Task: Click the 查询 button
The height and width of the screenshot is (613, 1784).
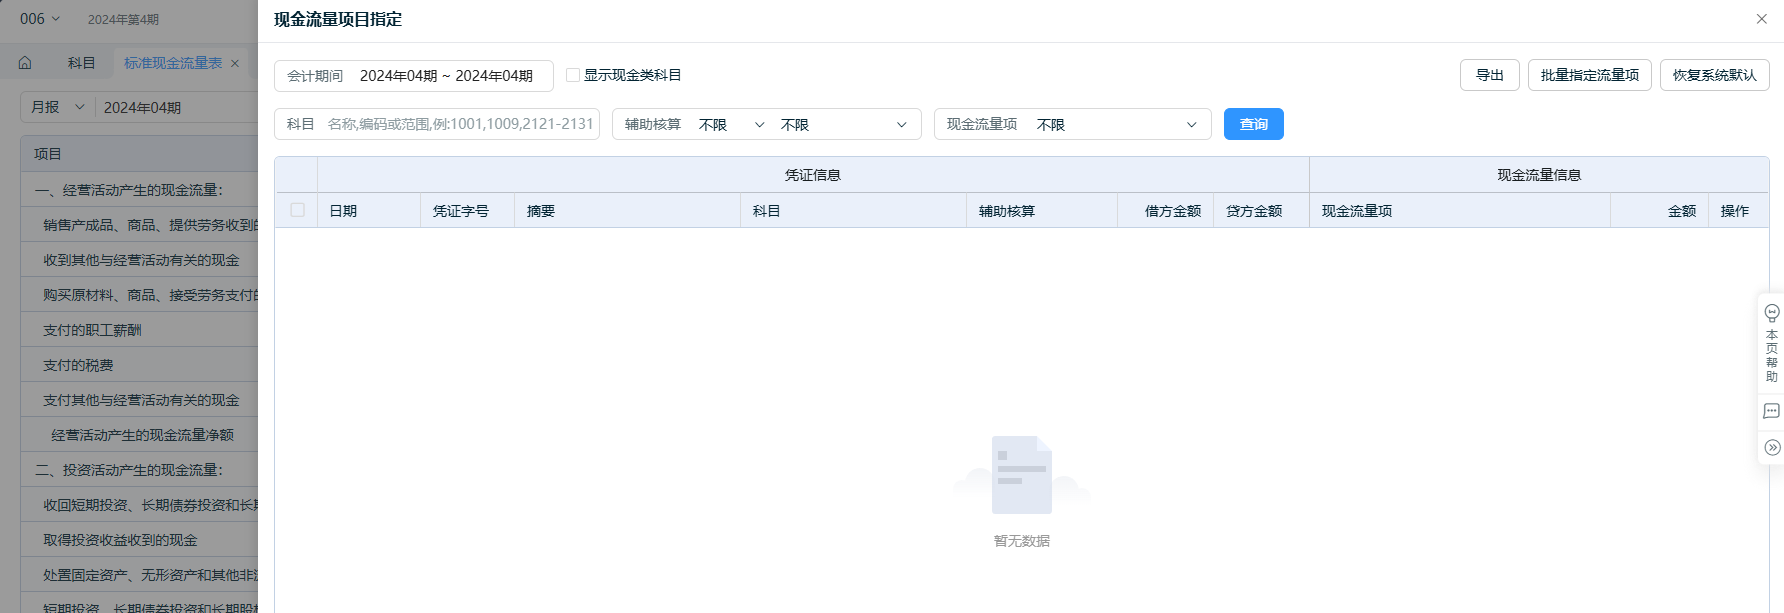Action: tap(1253, 124)
